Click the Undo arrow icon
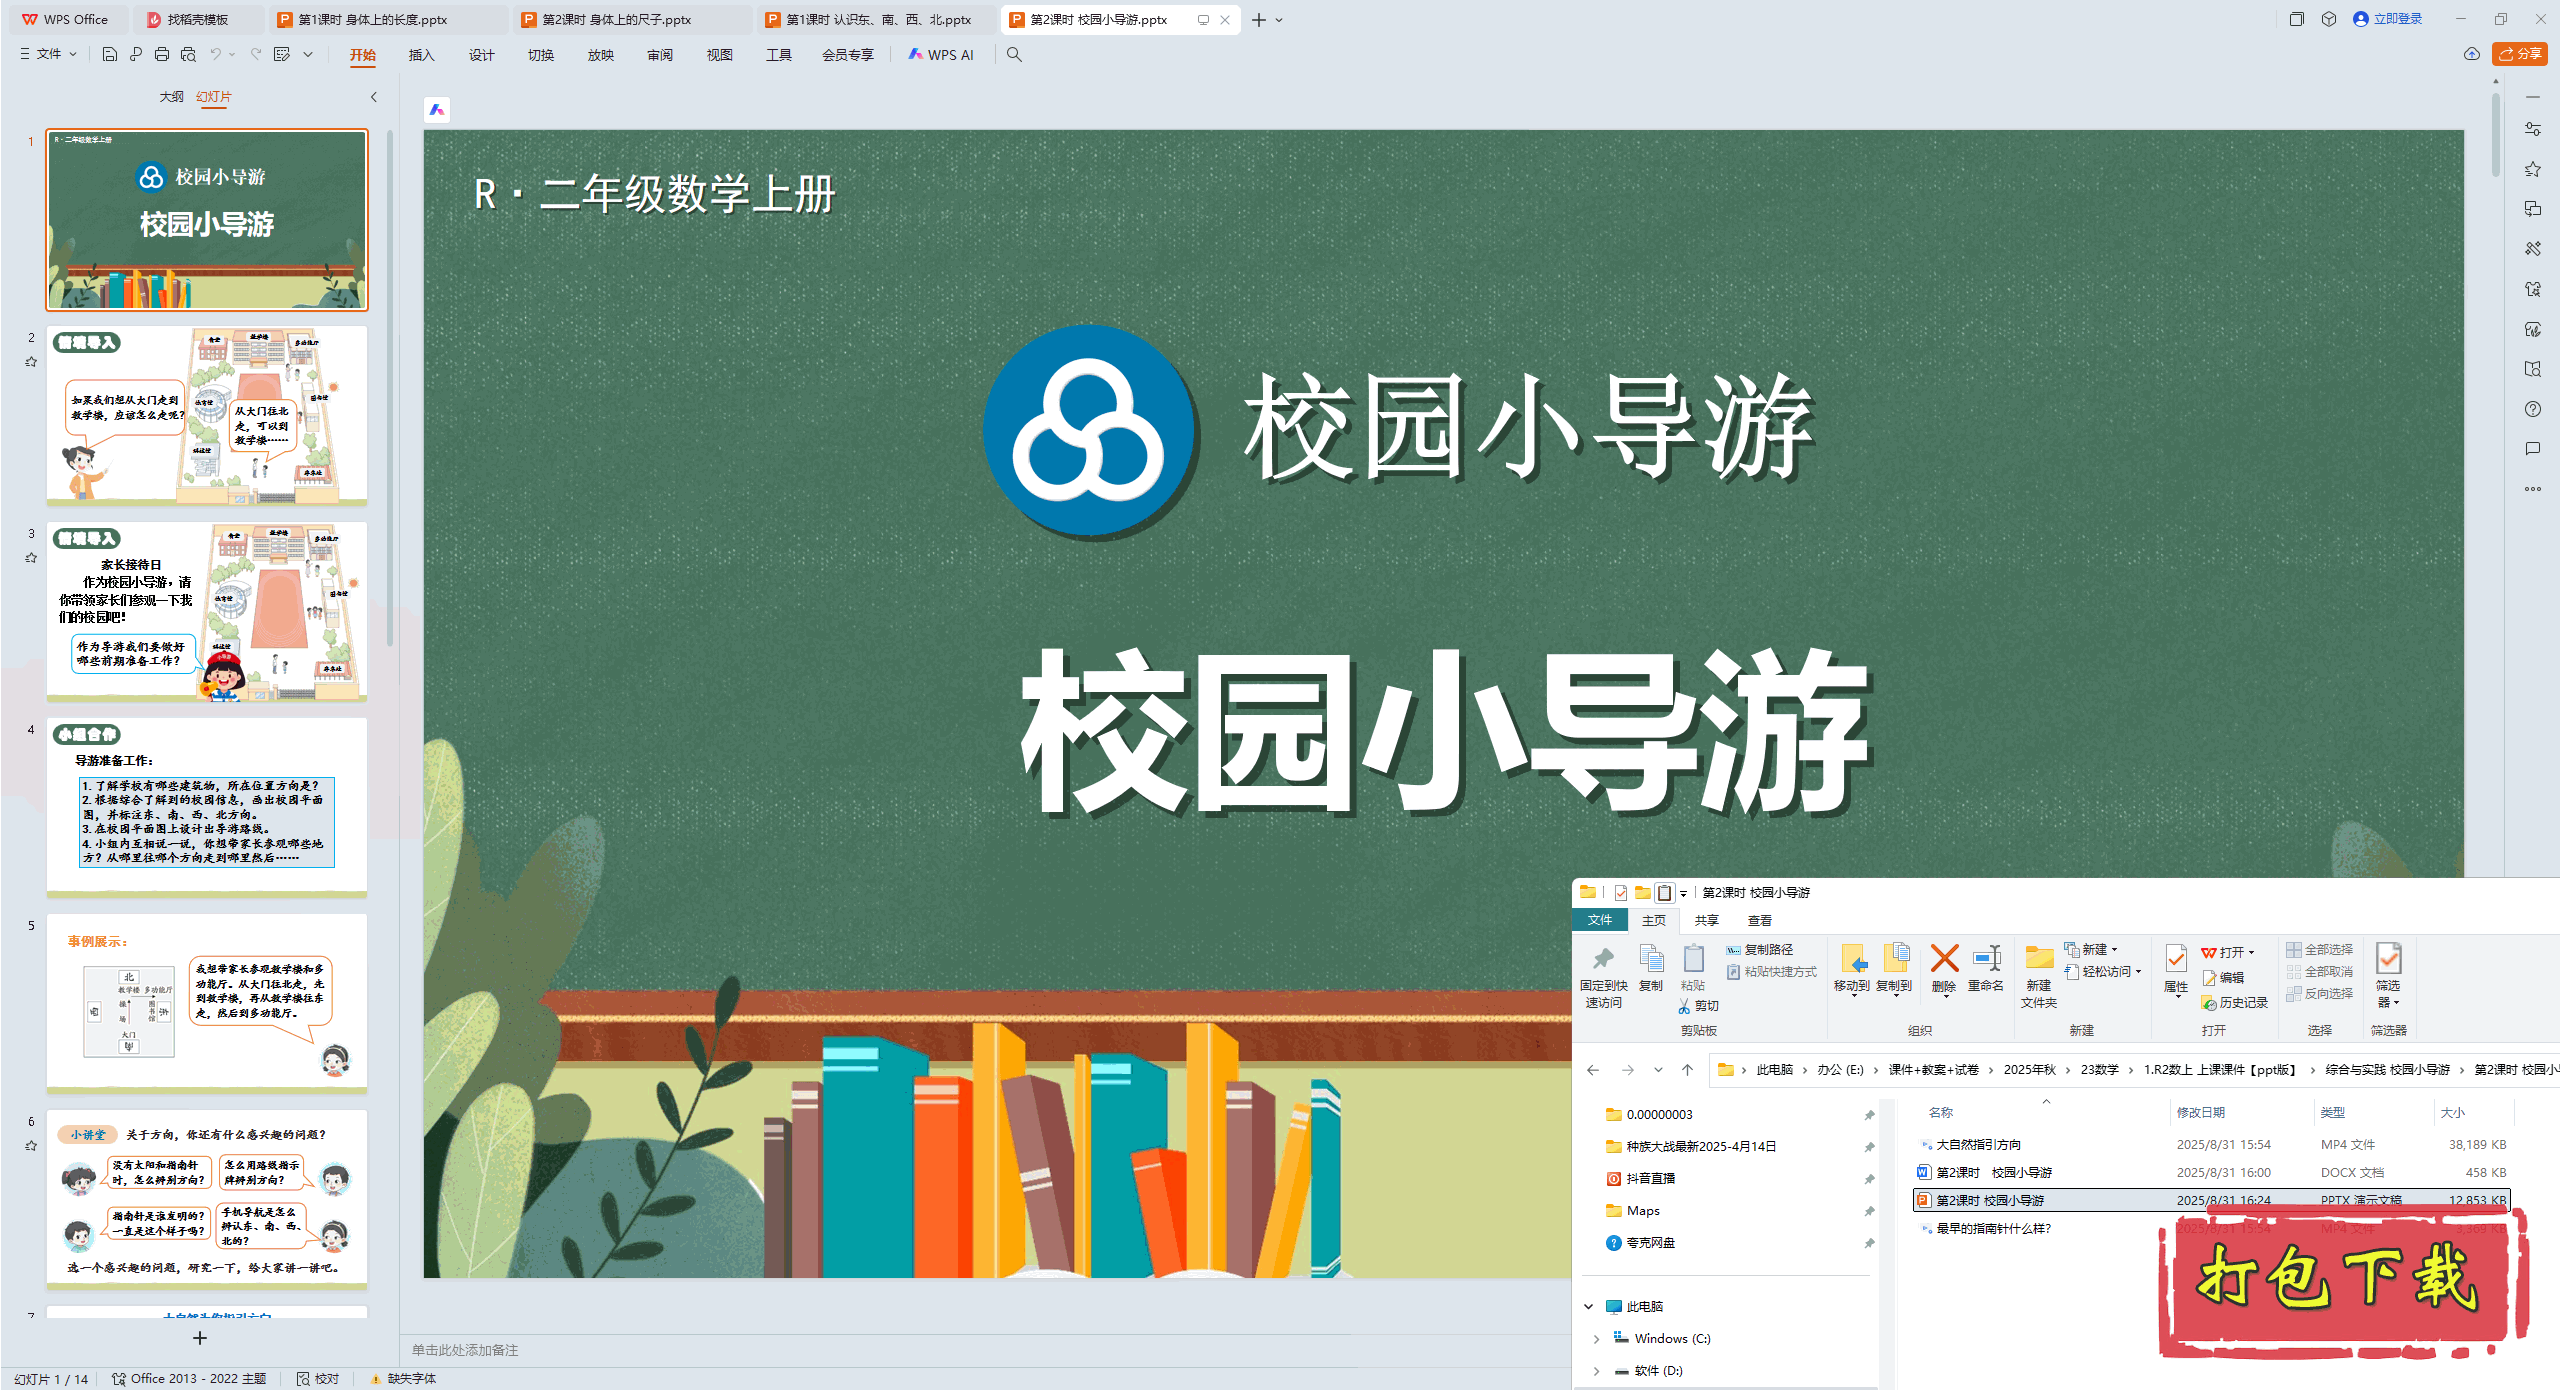 point(215,55)
